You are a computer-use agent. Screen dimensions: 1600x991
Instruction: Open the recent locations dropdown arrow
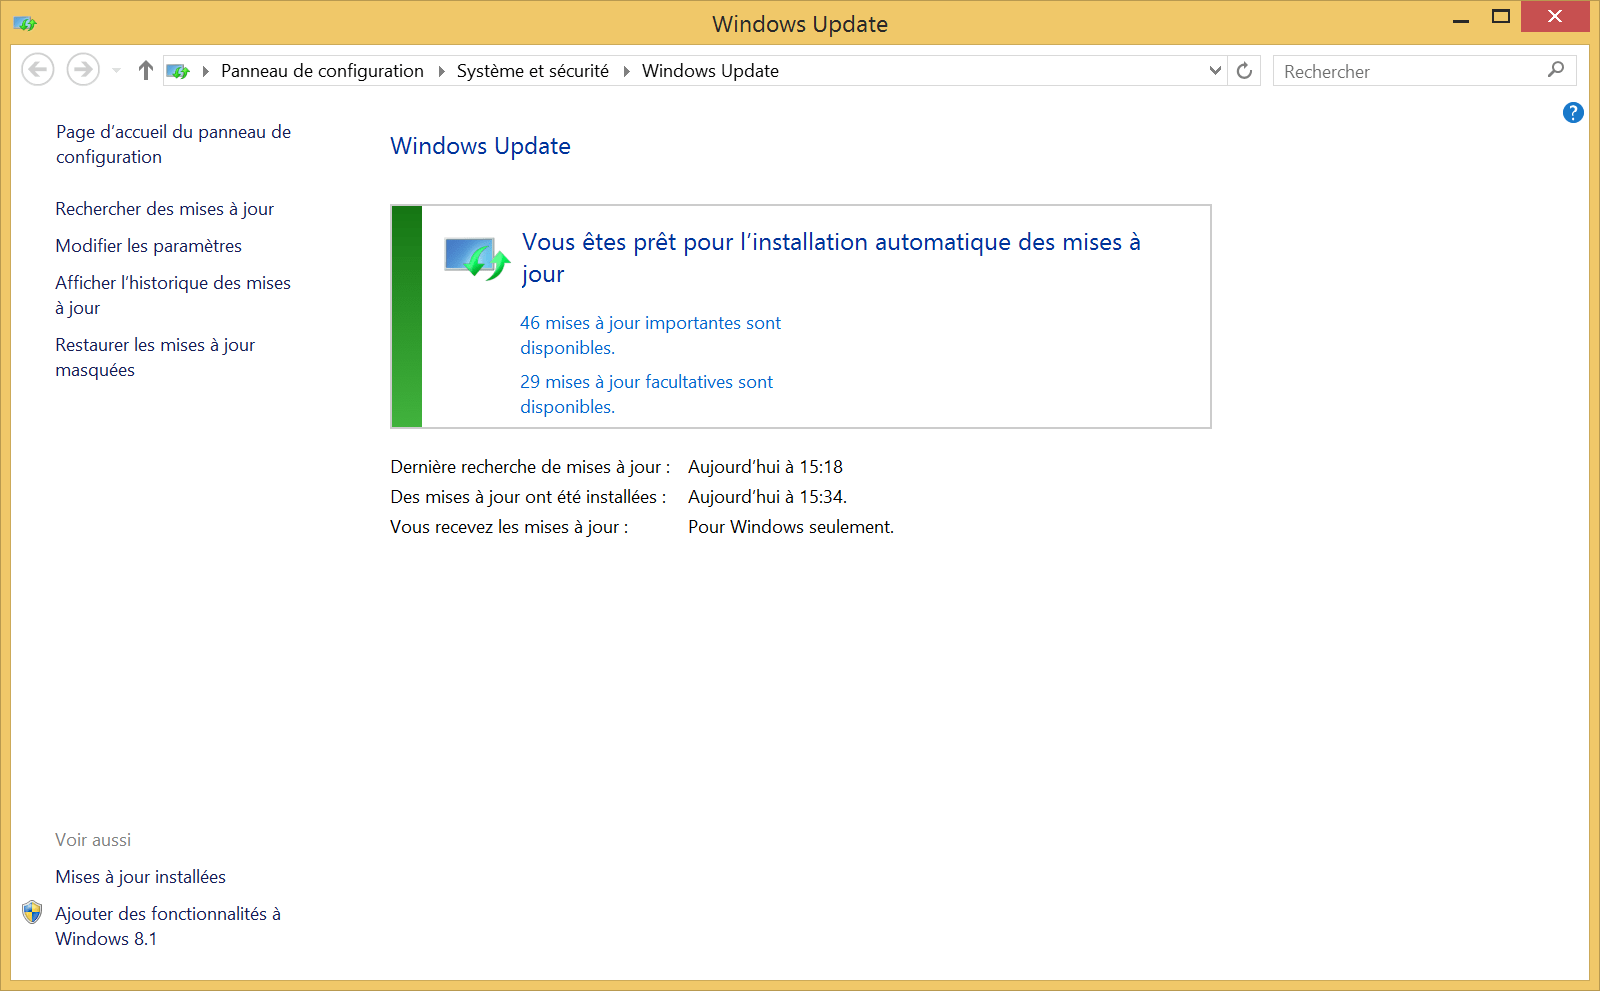coord(116,70)
